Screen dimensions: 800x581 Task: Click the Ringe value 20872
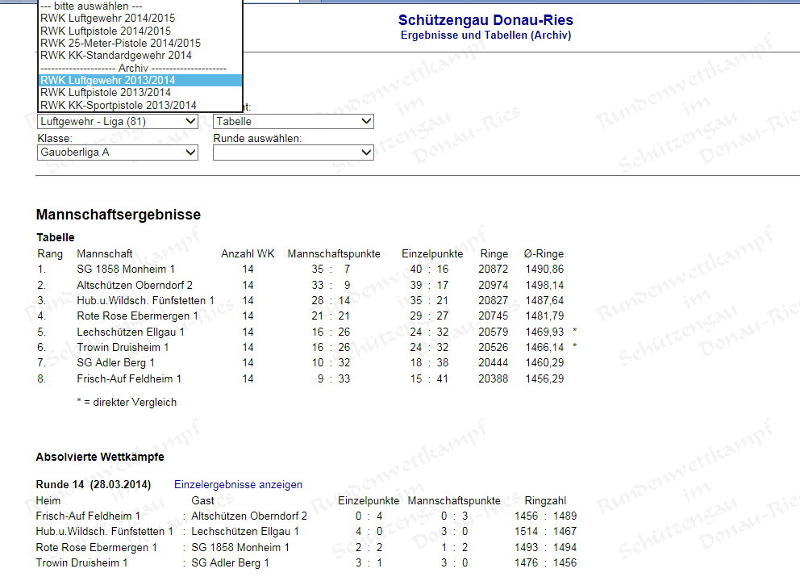[x=493, y=269]
